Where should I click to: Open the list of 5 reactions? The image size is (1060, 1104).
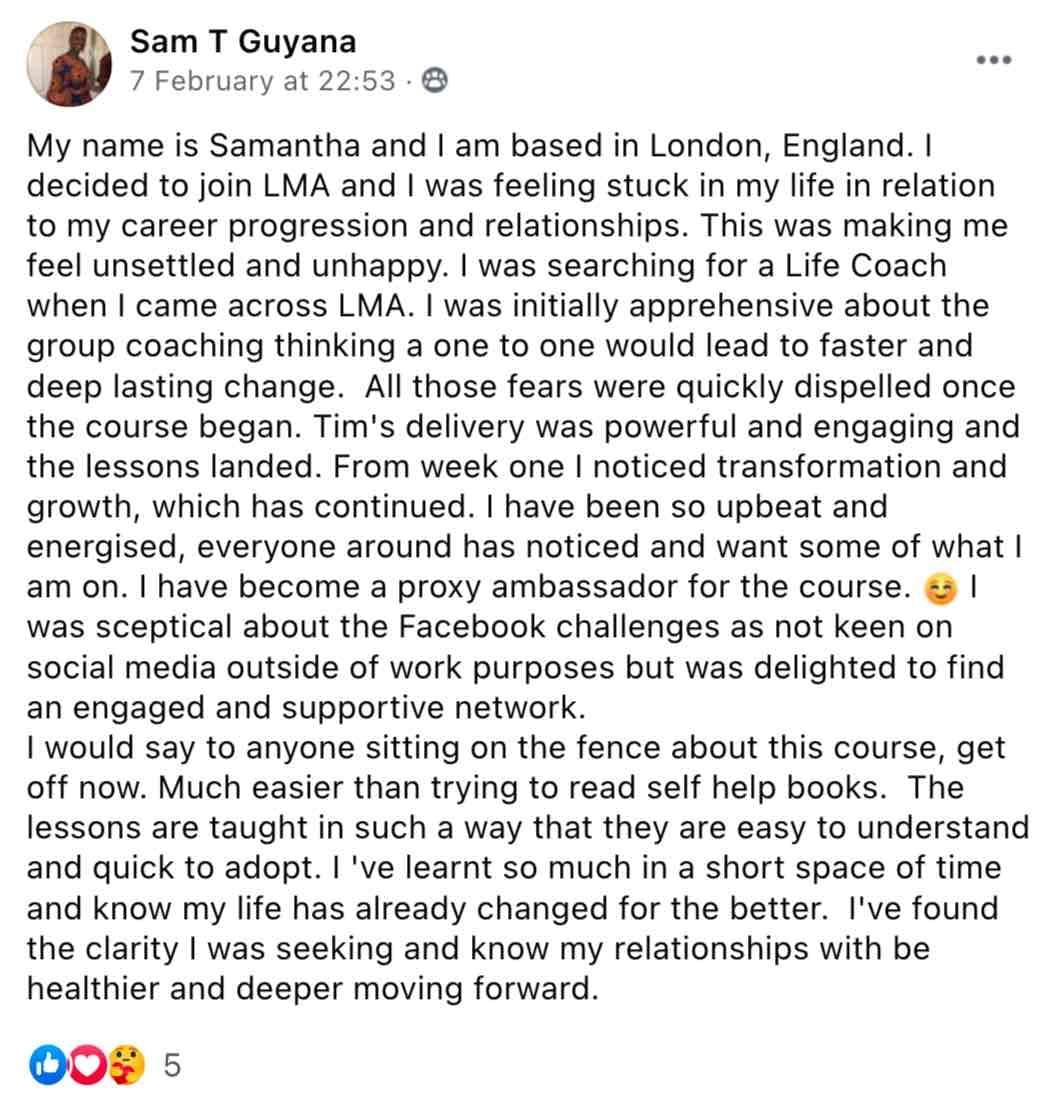point(172,1065)
